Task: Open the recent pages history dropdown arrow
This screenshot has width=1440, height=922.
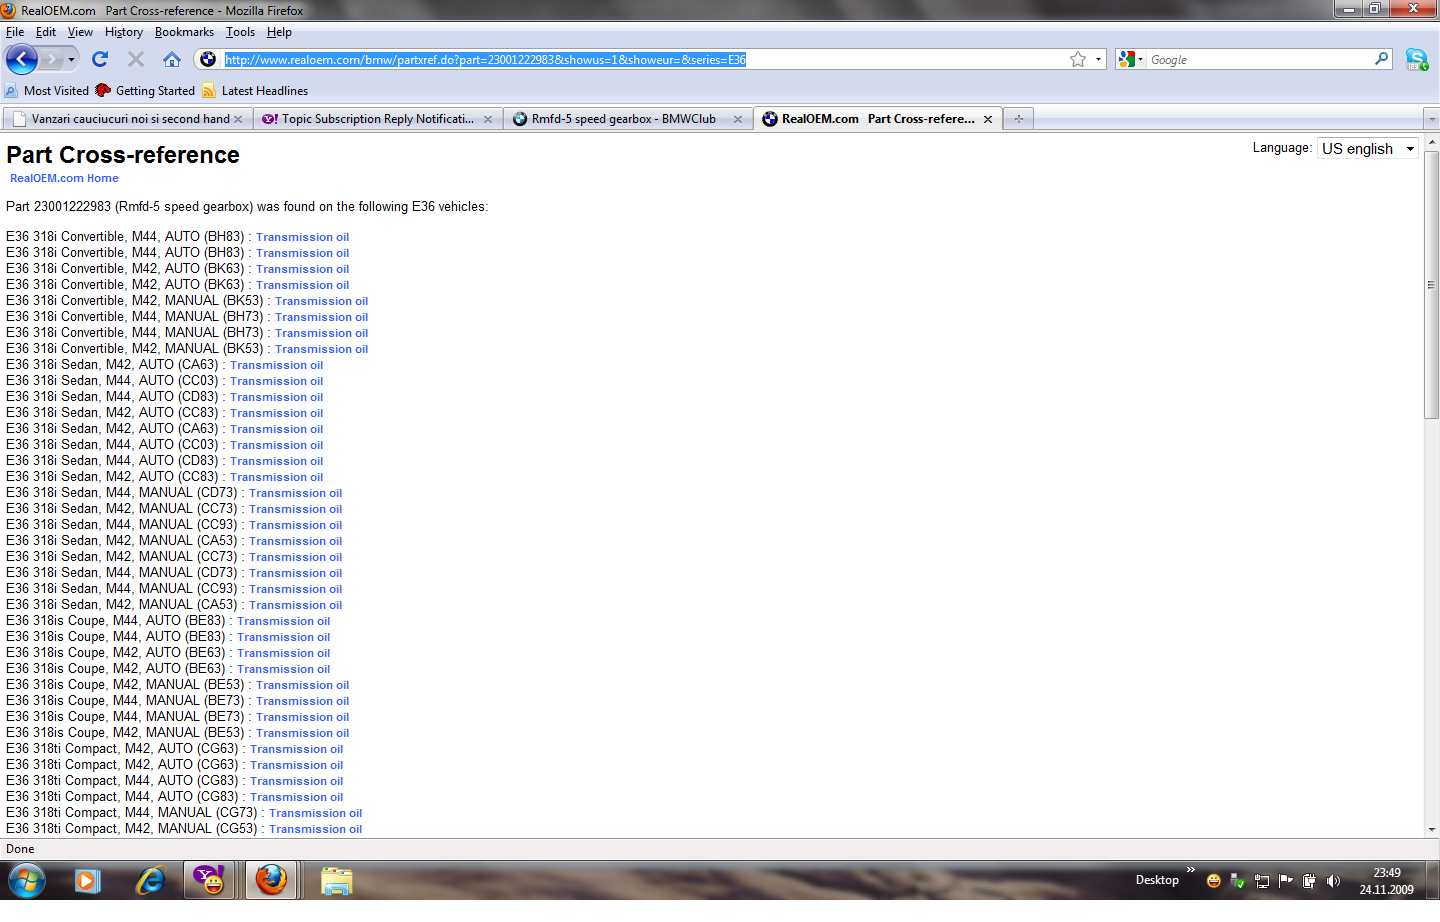Action: [71, 60]
